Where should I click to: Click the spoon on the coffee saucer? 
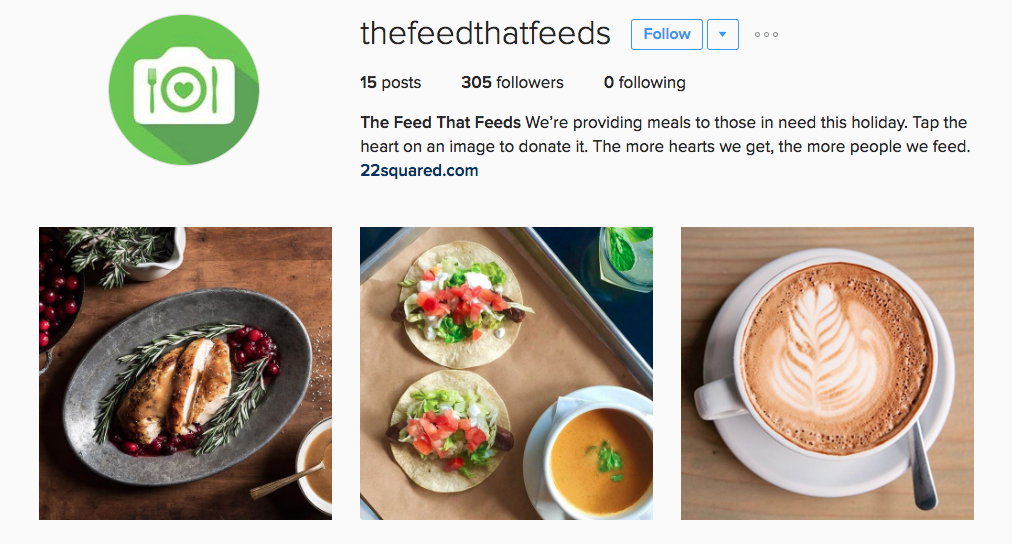[923, 465]
